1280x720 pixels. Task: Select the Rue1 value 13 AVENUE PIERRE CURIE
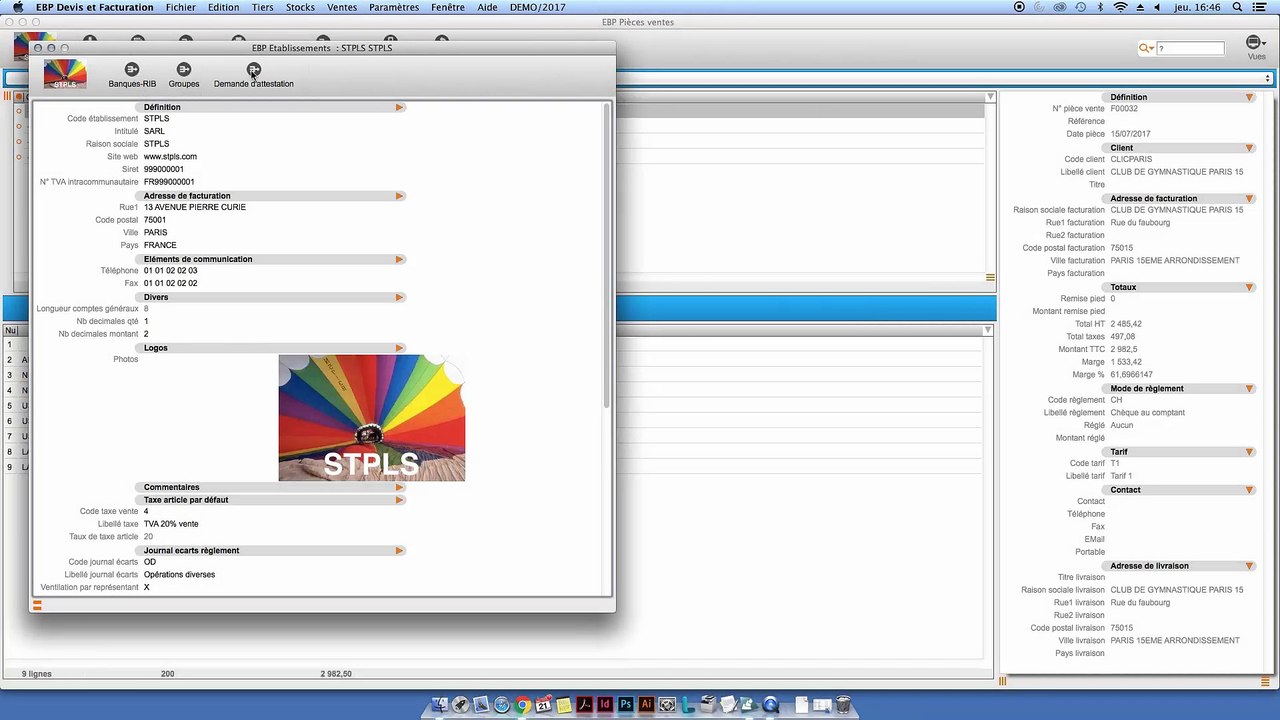click(195, 208)
